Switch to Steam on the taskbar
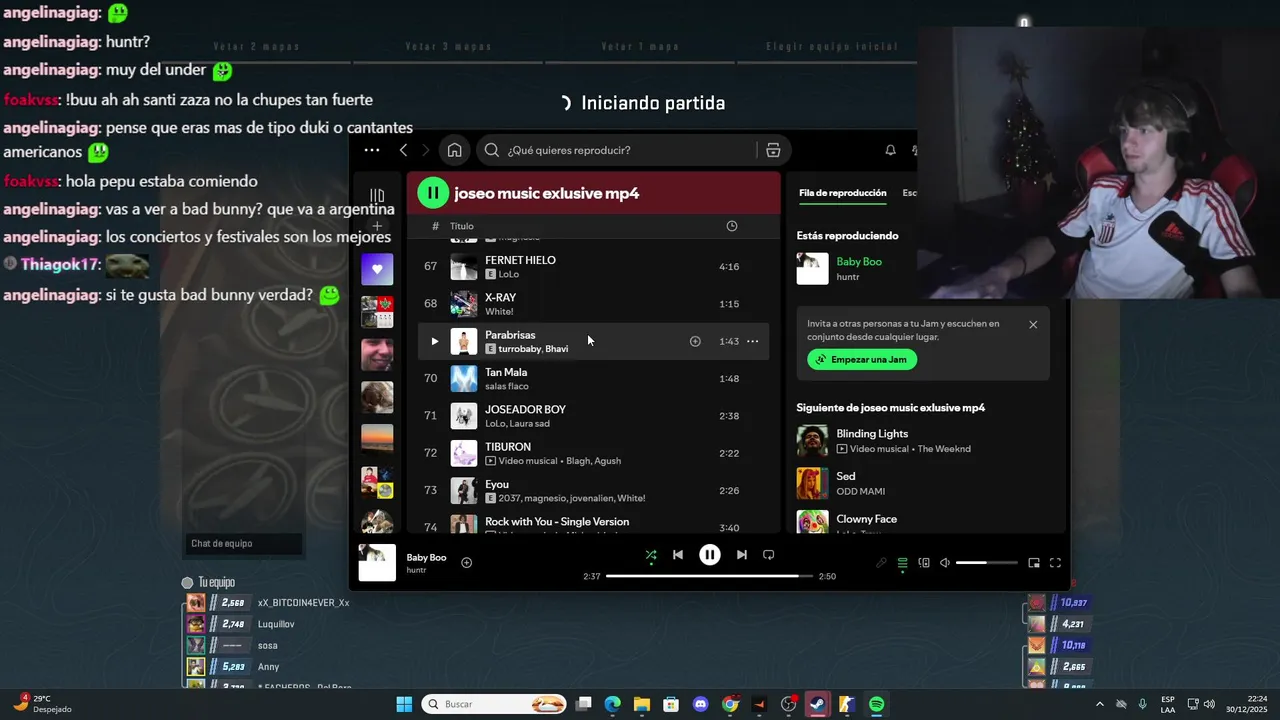Screen dimensions: 1280x720 pos(817,704)
